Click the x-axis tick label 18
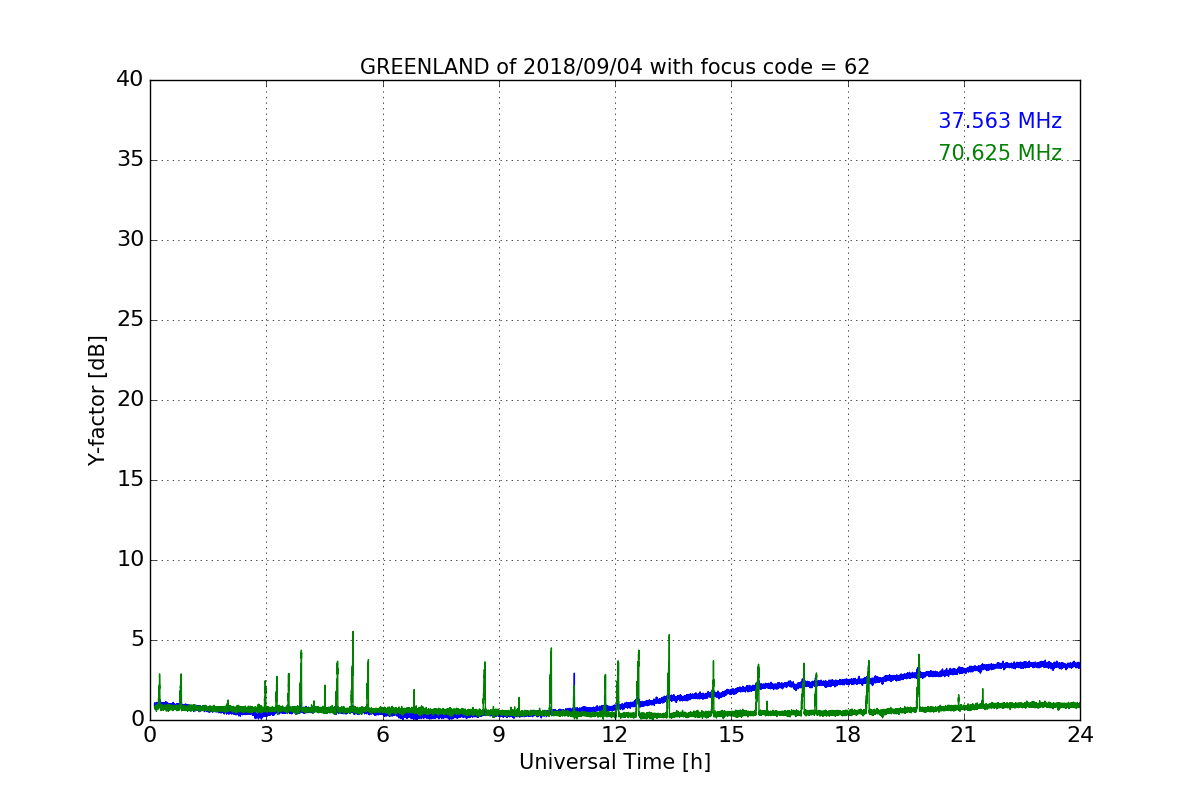This screenshot has width=1200, height=800. coord(848,734)
